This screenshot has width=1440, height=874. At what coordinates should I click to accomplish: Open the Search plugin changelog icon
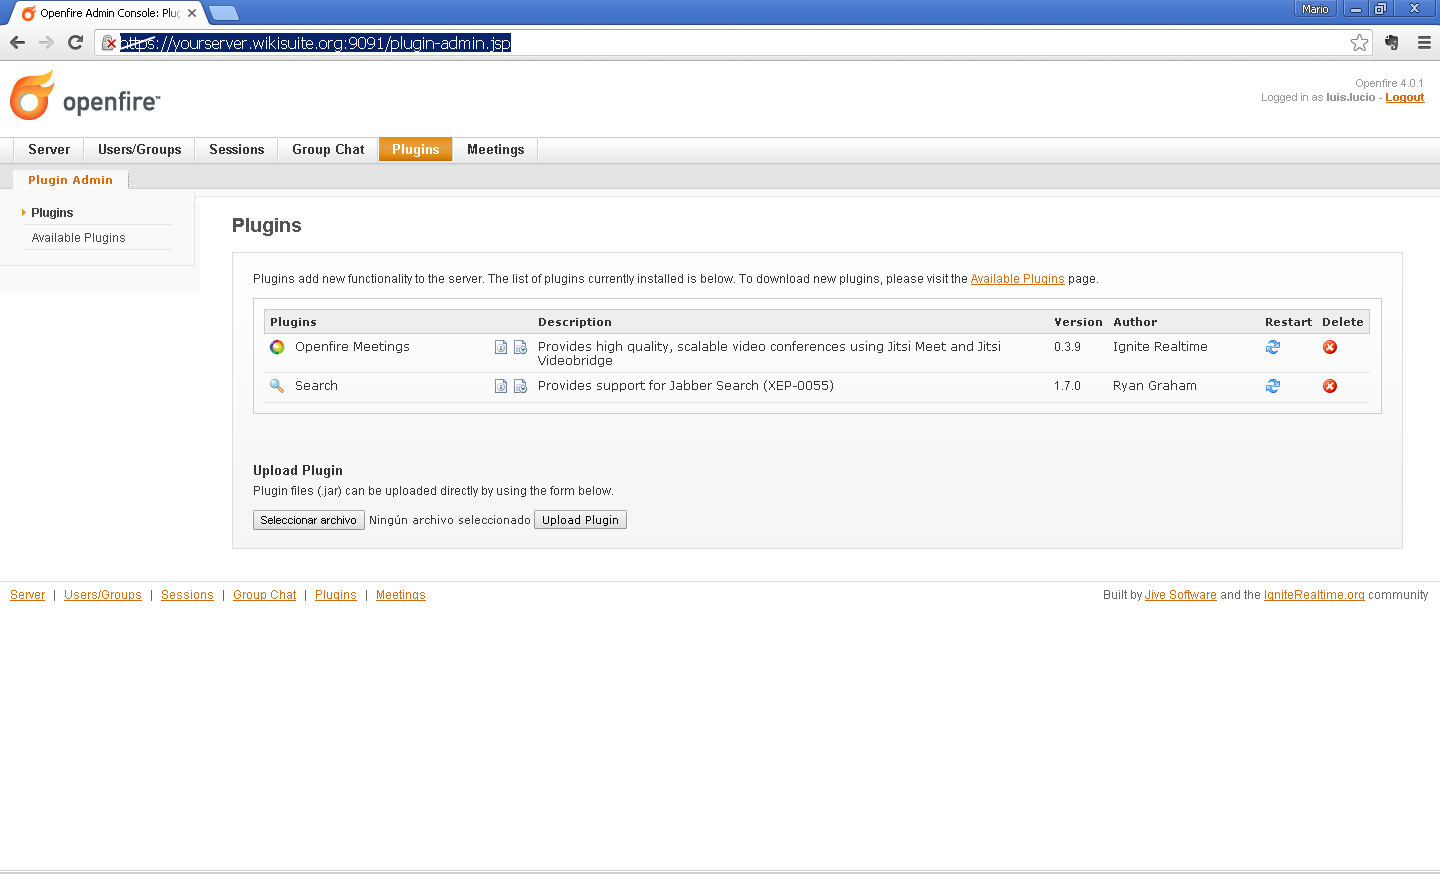click(x=520, y=386)
